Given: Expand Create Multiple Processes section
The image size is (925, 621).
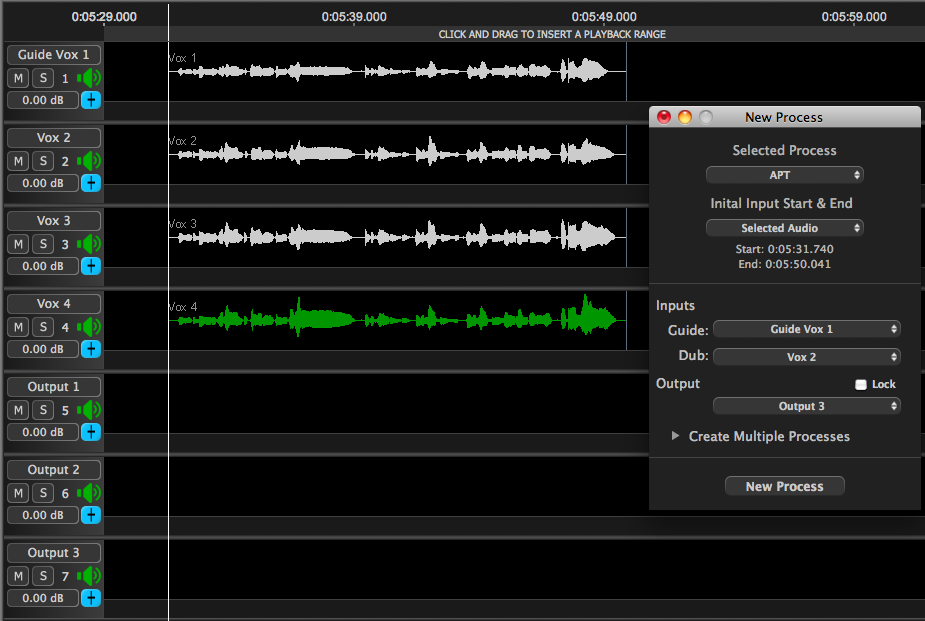Looking at the screenshot, I should coord(676,436).
